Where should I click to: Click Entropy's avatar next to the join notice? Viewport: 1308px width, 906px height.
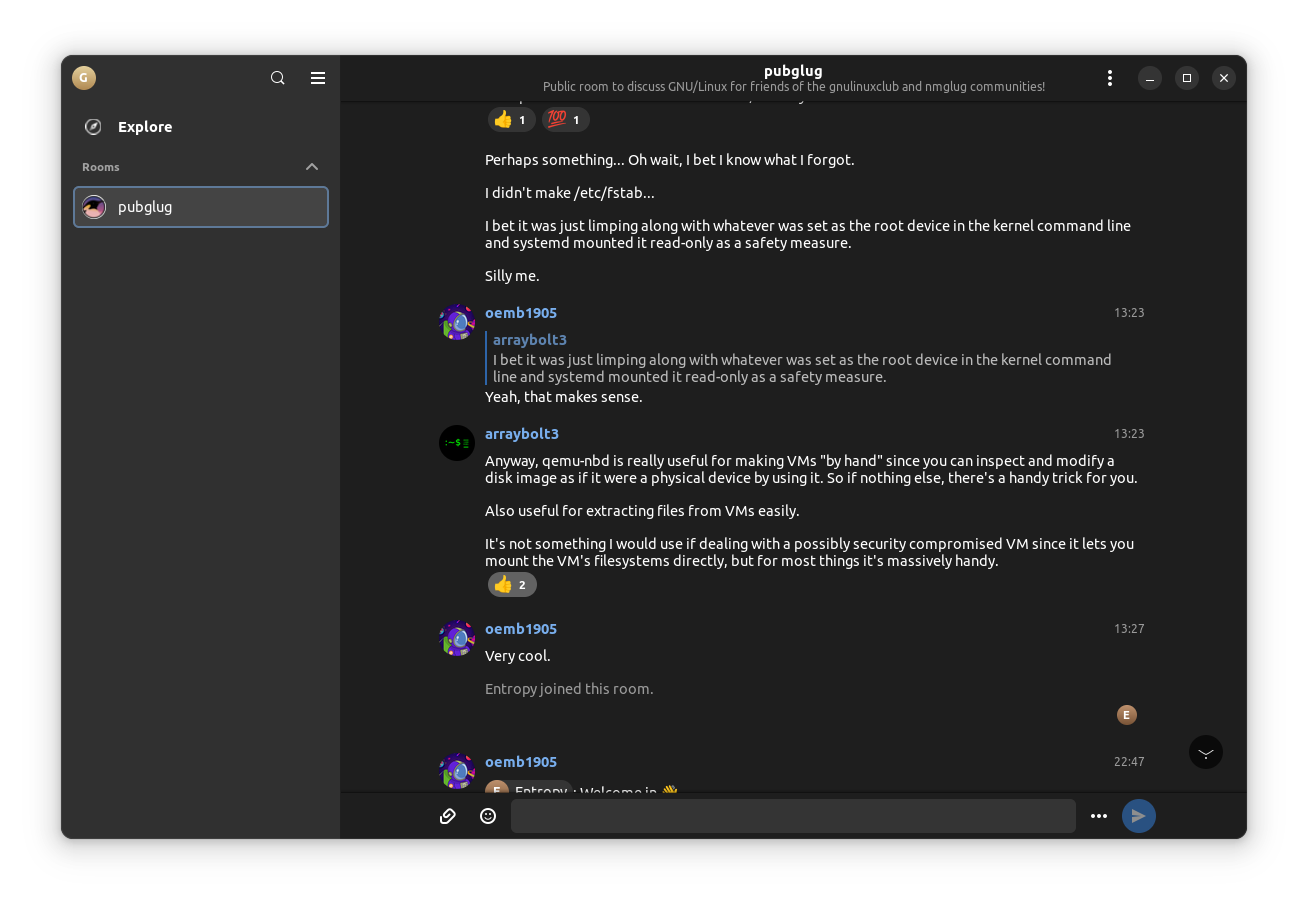pyautogui.click(x=1126, y=714)
